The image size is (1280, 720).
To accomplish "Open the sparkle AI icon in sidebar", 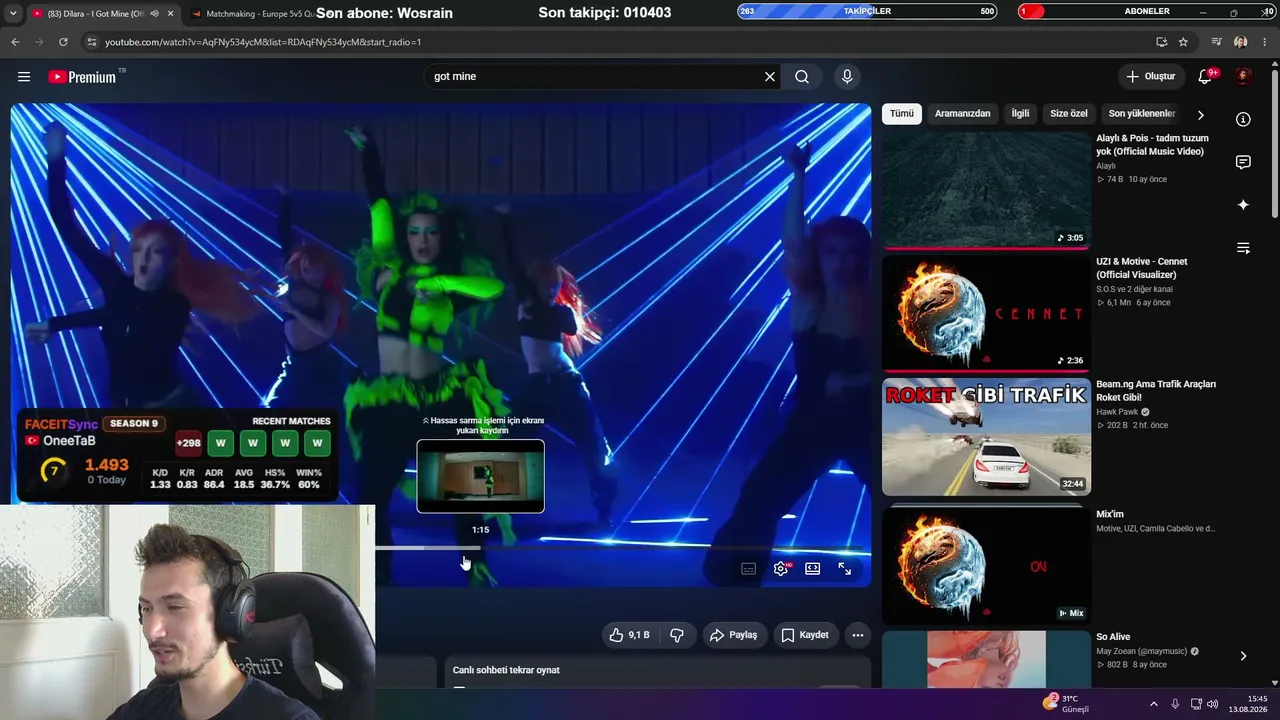I will click(1243, 205).
